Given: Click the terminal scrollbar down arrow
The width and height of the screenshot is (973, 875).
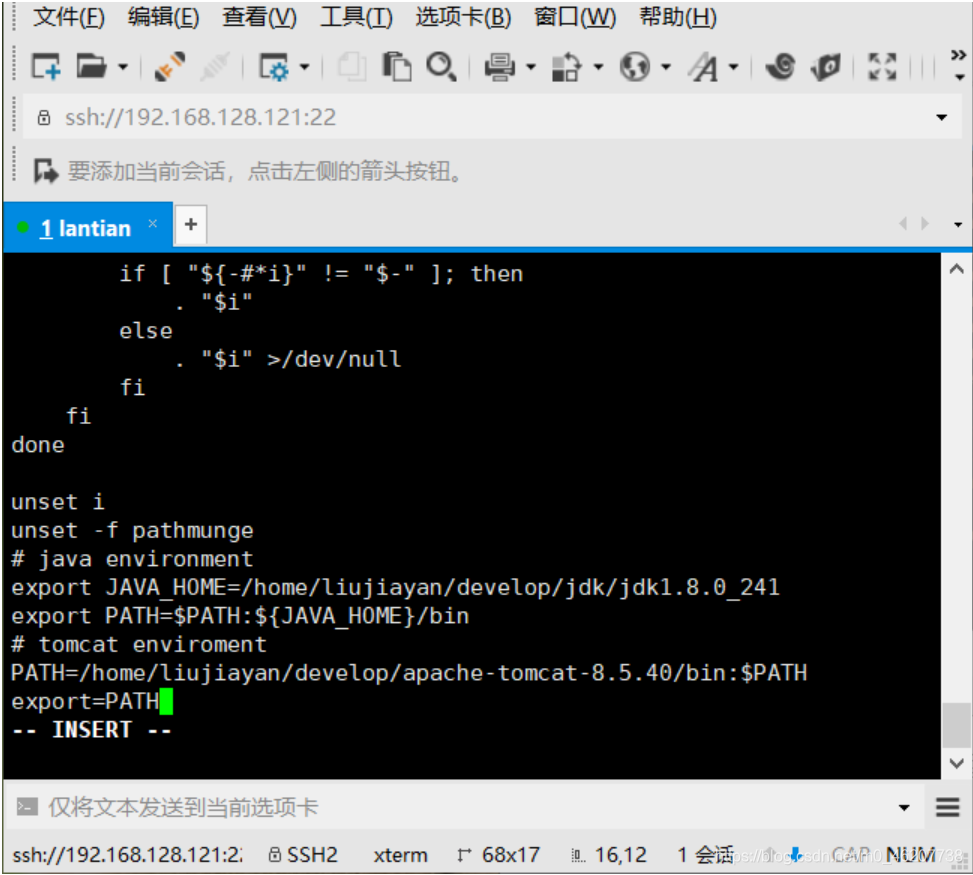Looking at the screenshot, I should [956, 764].
